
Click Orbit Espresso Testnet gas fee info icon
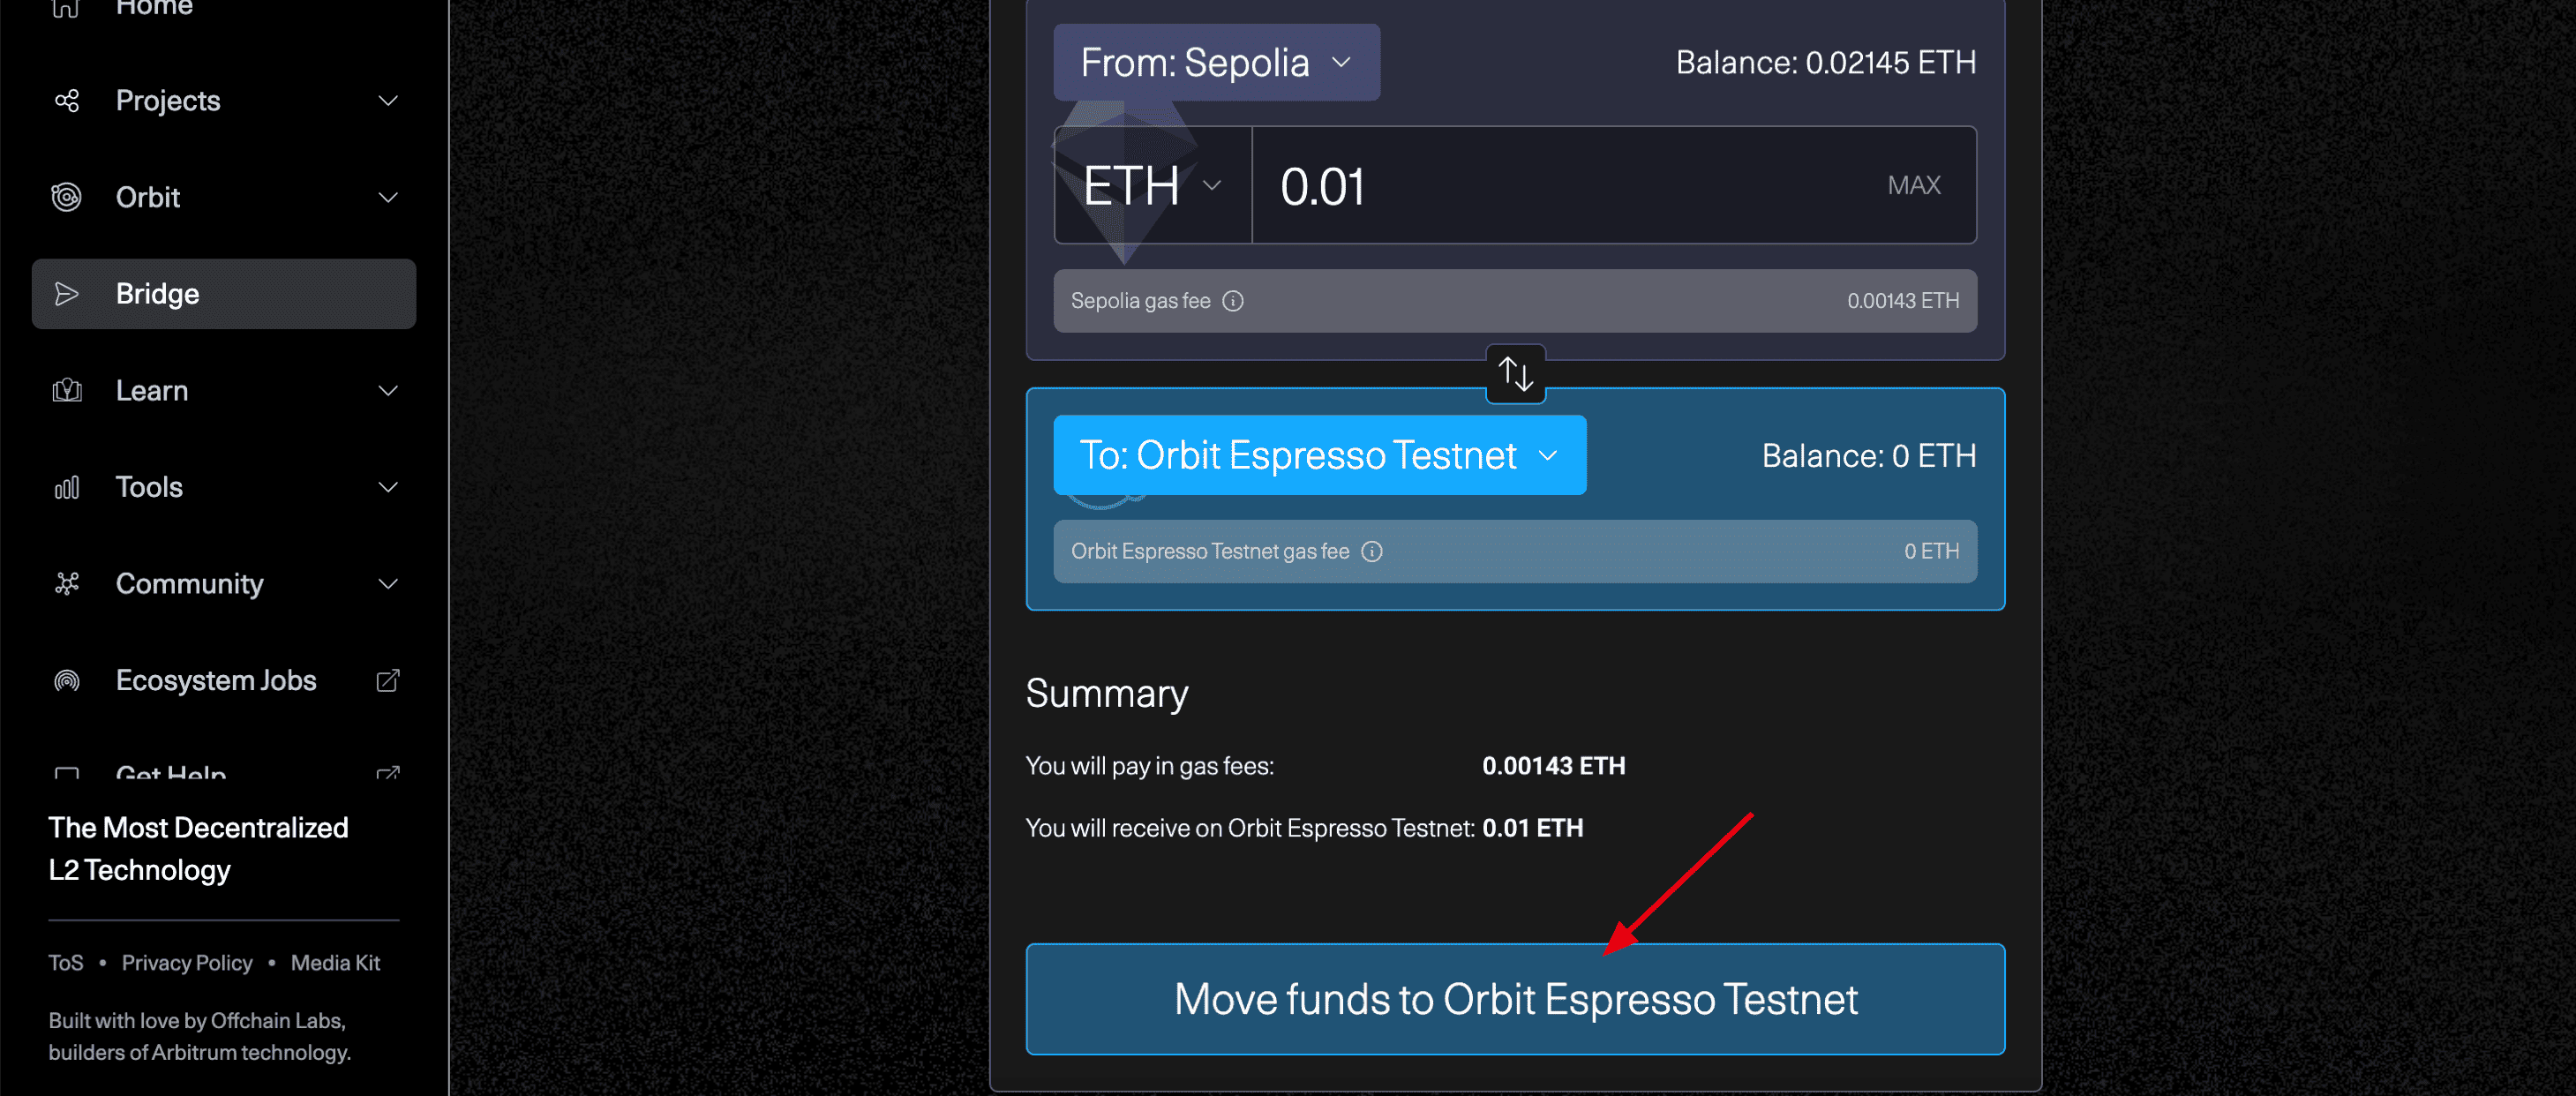pyautogui.click(x=1372, y=551)
